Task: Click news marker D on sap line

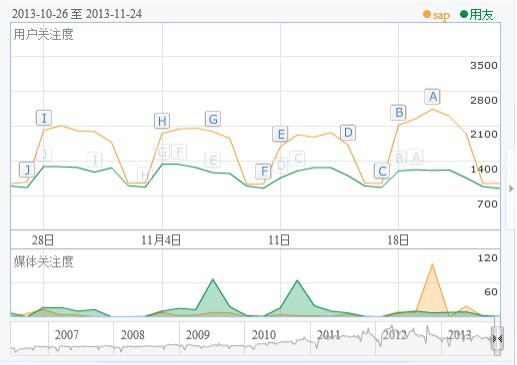Action: click(x=348, y=133)
